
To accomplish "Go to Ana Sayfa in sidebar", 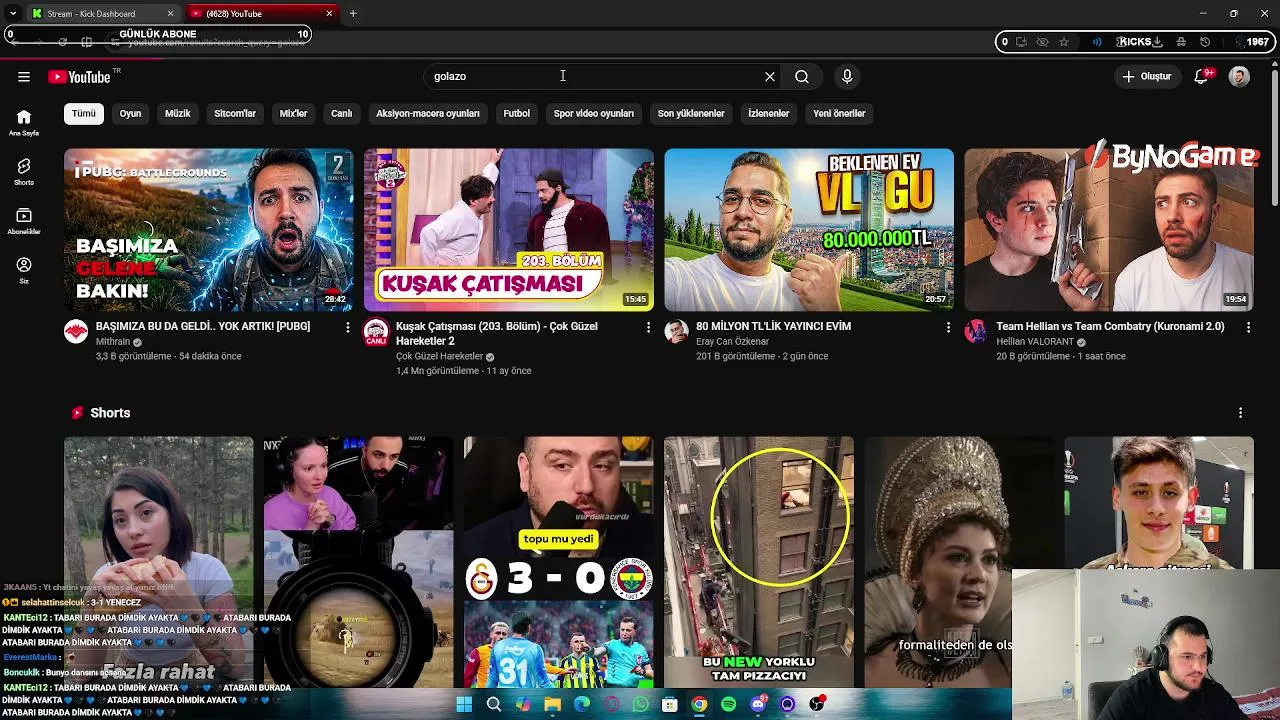I will tap(24, 122).
